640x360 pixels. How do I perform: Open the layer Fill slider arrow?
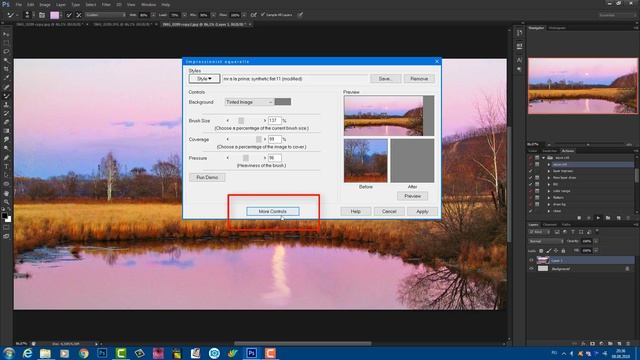click(x=596, y=251)
